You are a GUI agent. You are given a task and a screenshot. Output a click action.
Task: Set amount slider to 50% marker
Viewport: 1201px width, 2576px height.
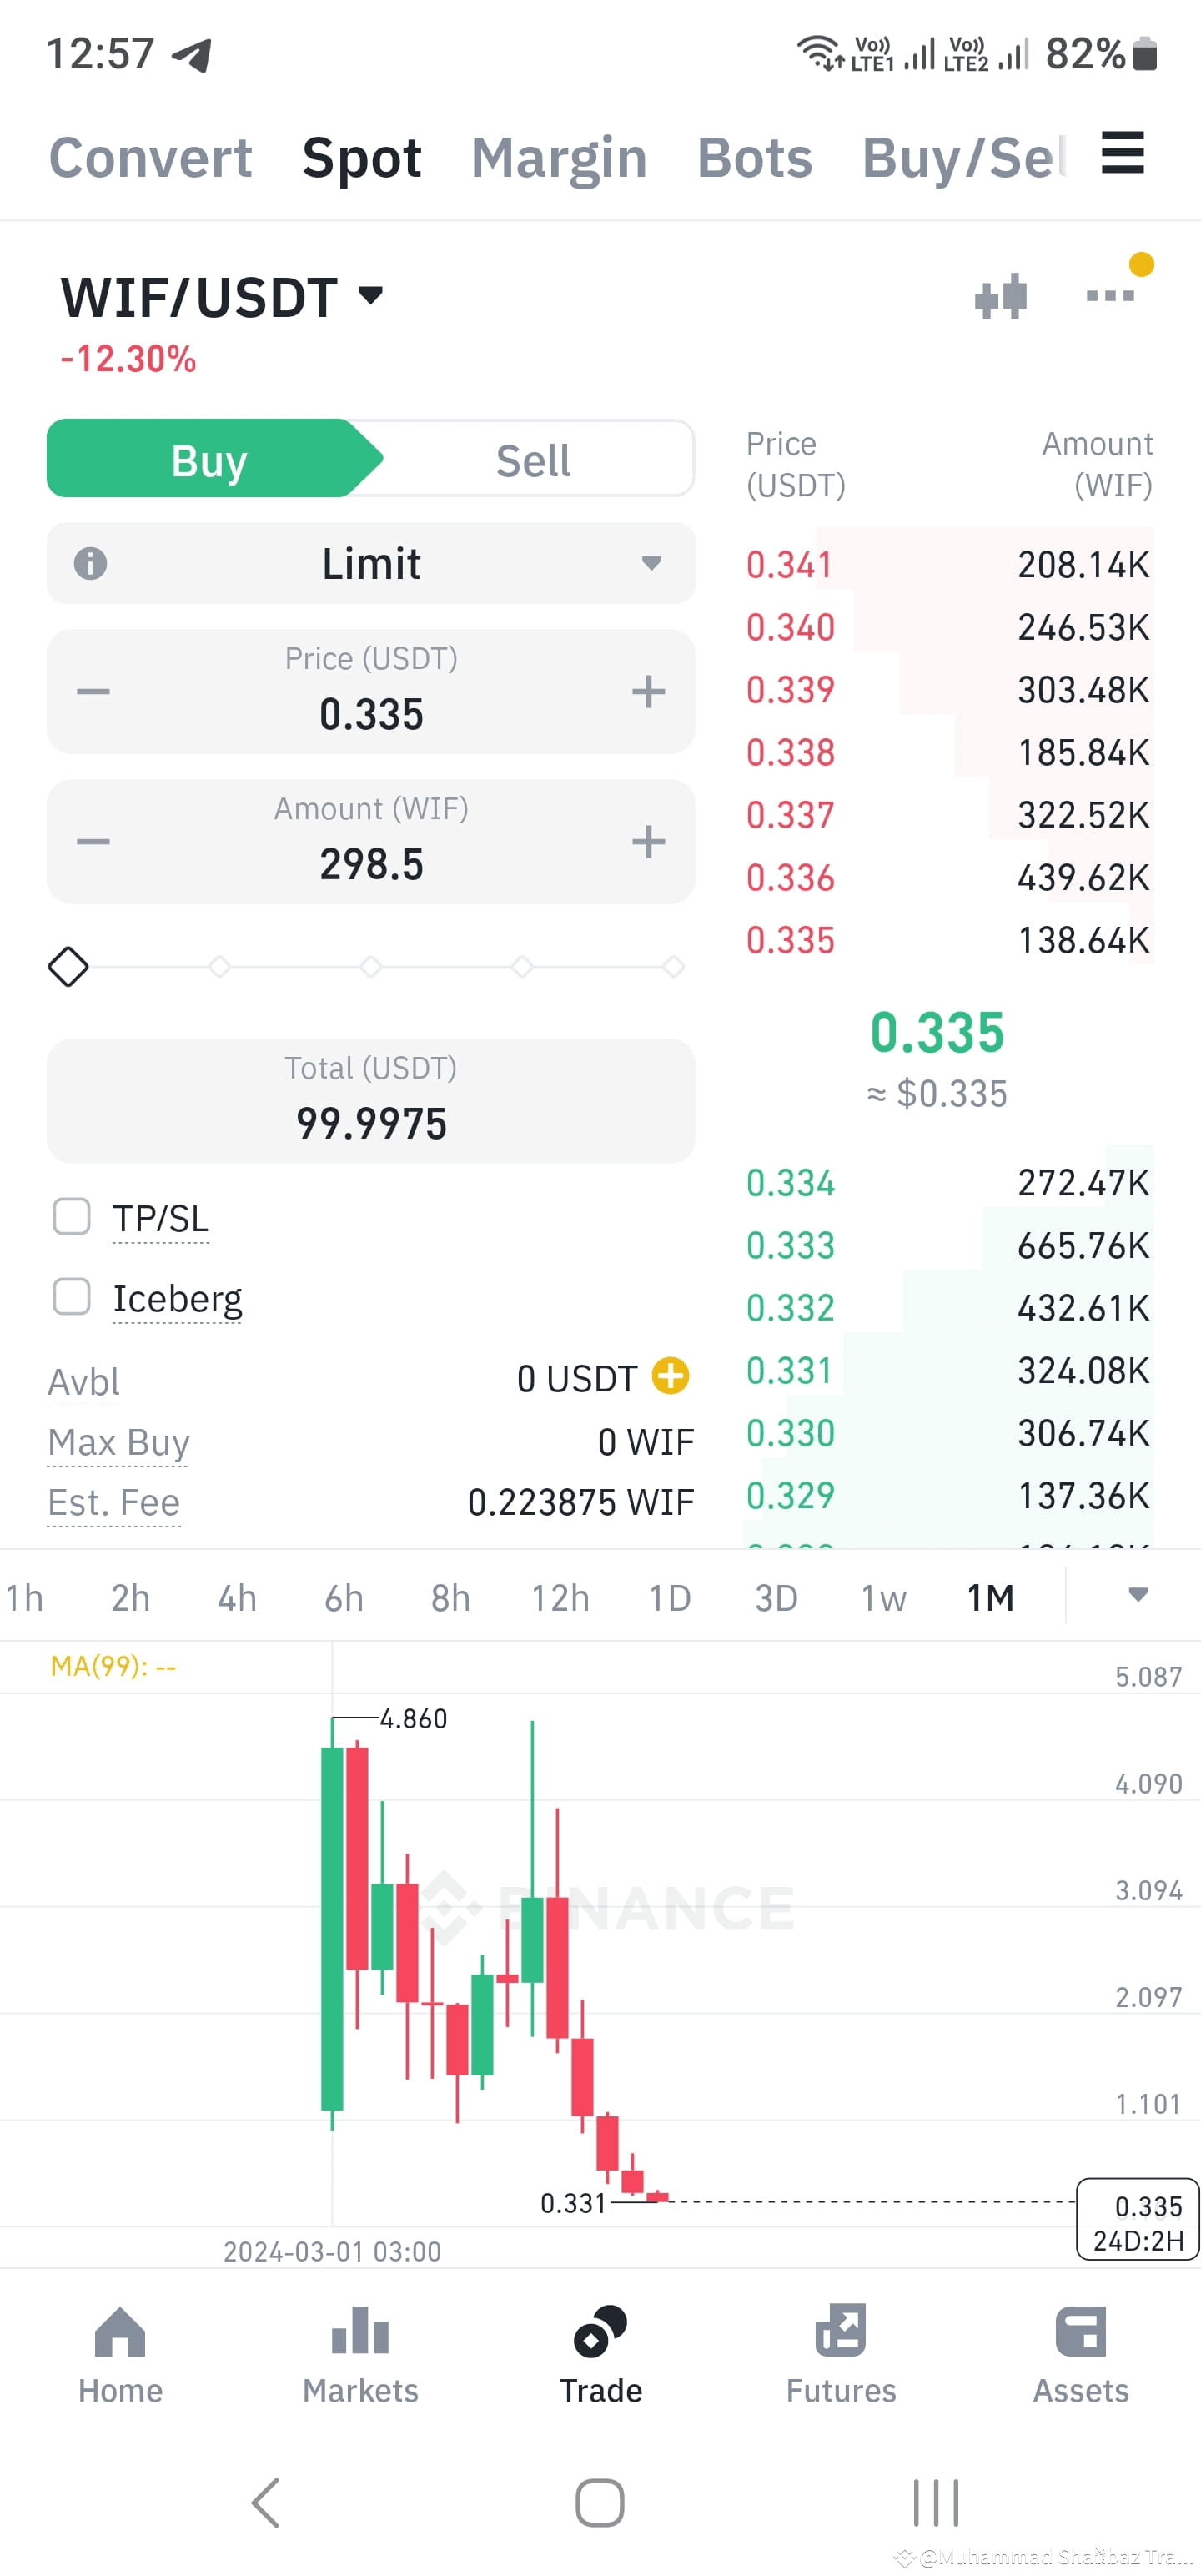pyautogui.click(x=370, y=966)
